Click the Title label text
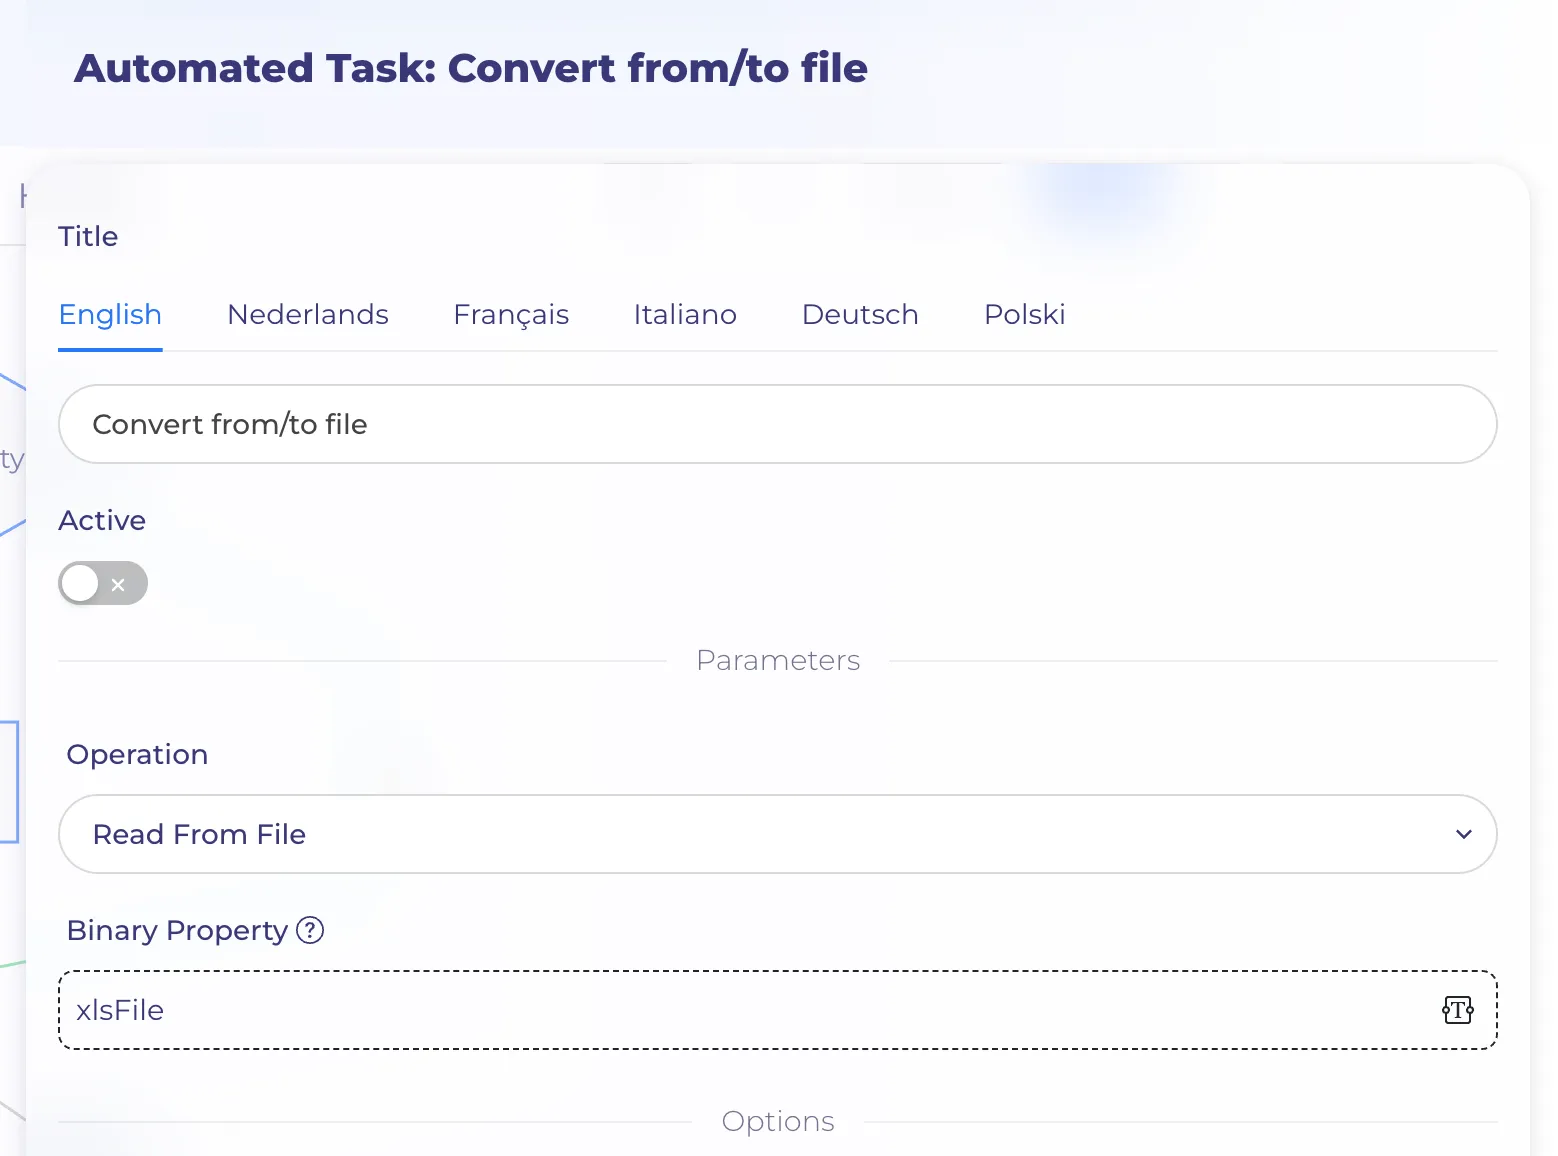 click(x=88, y=237)
